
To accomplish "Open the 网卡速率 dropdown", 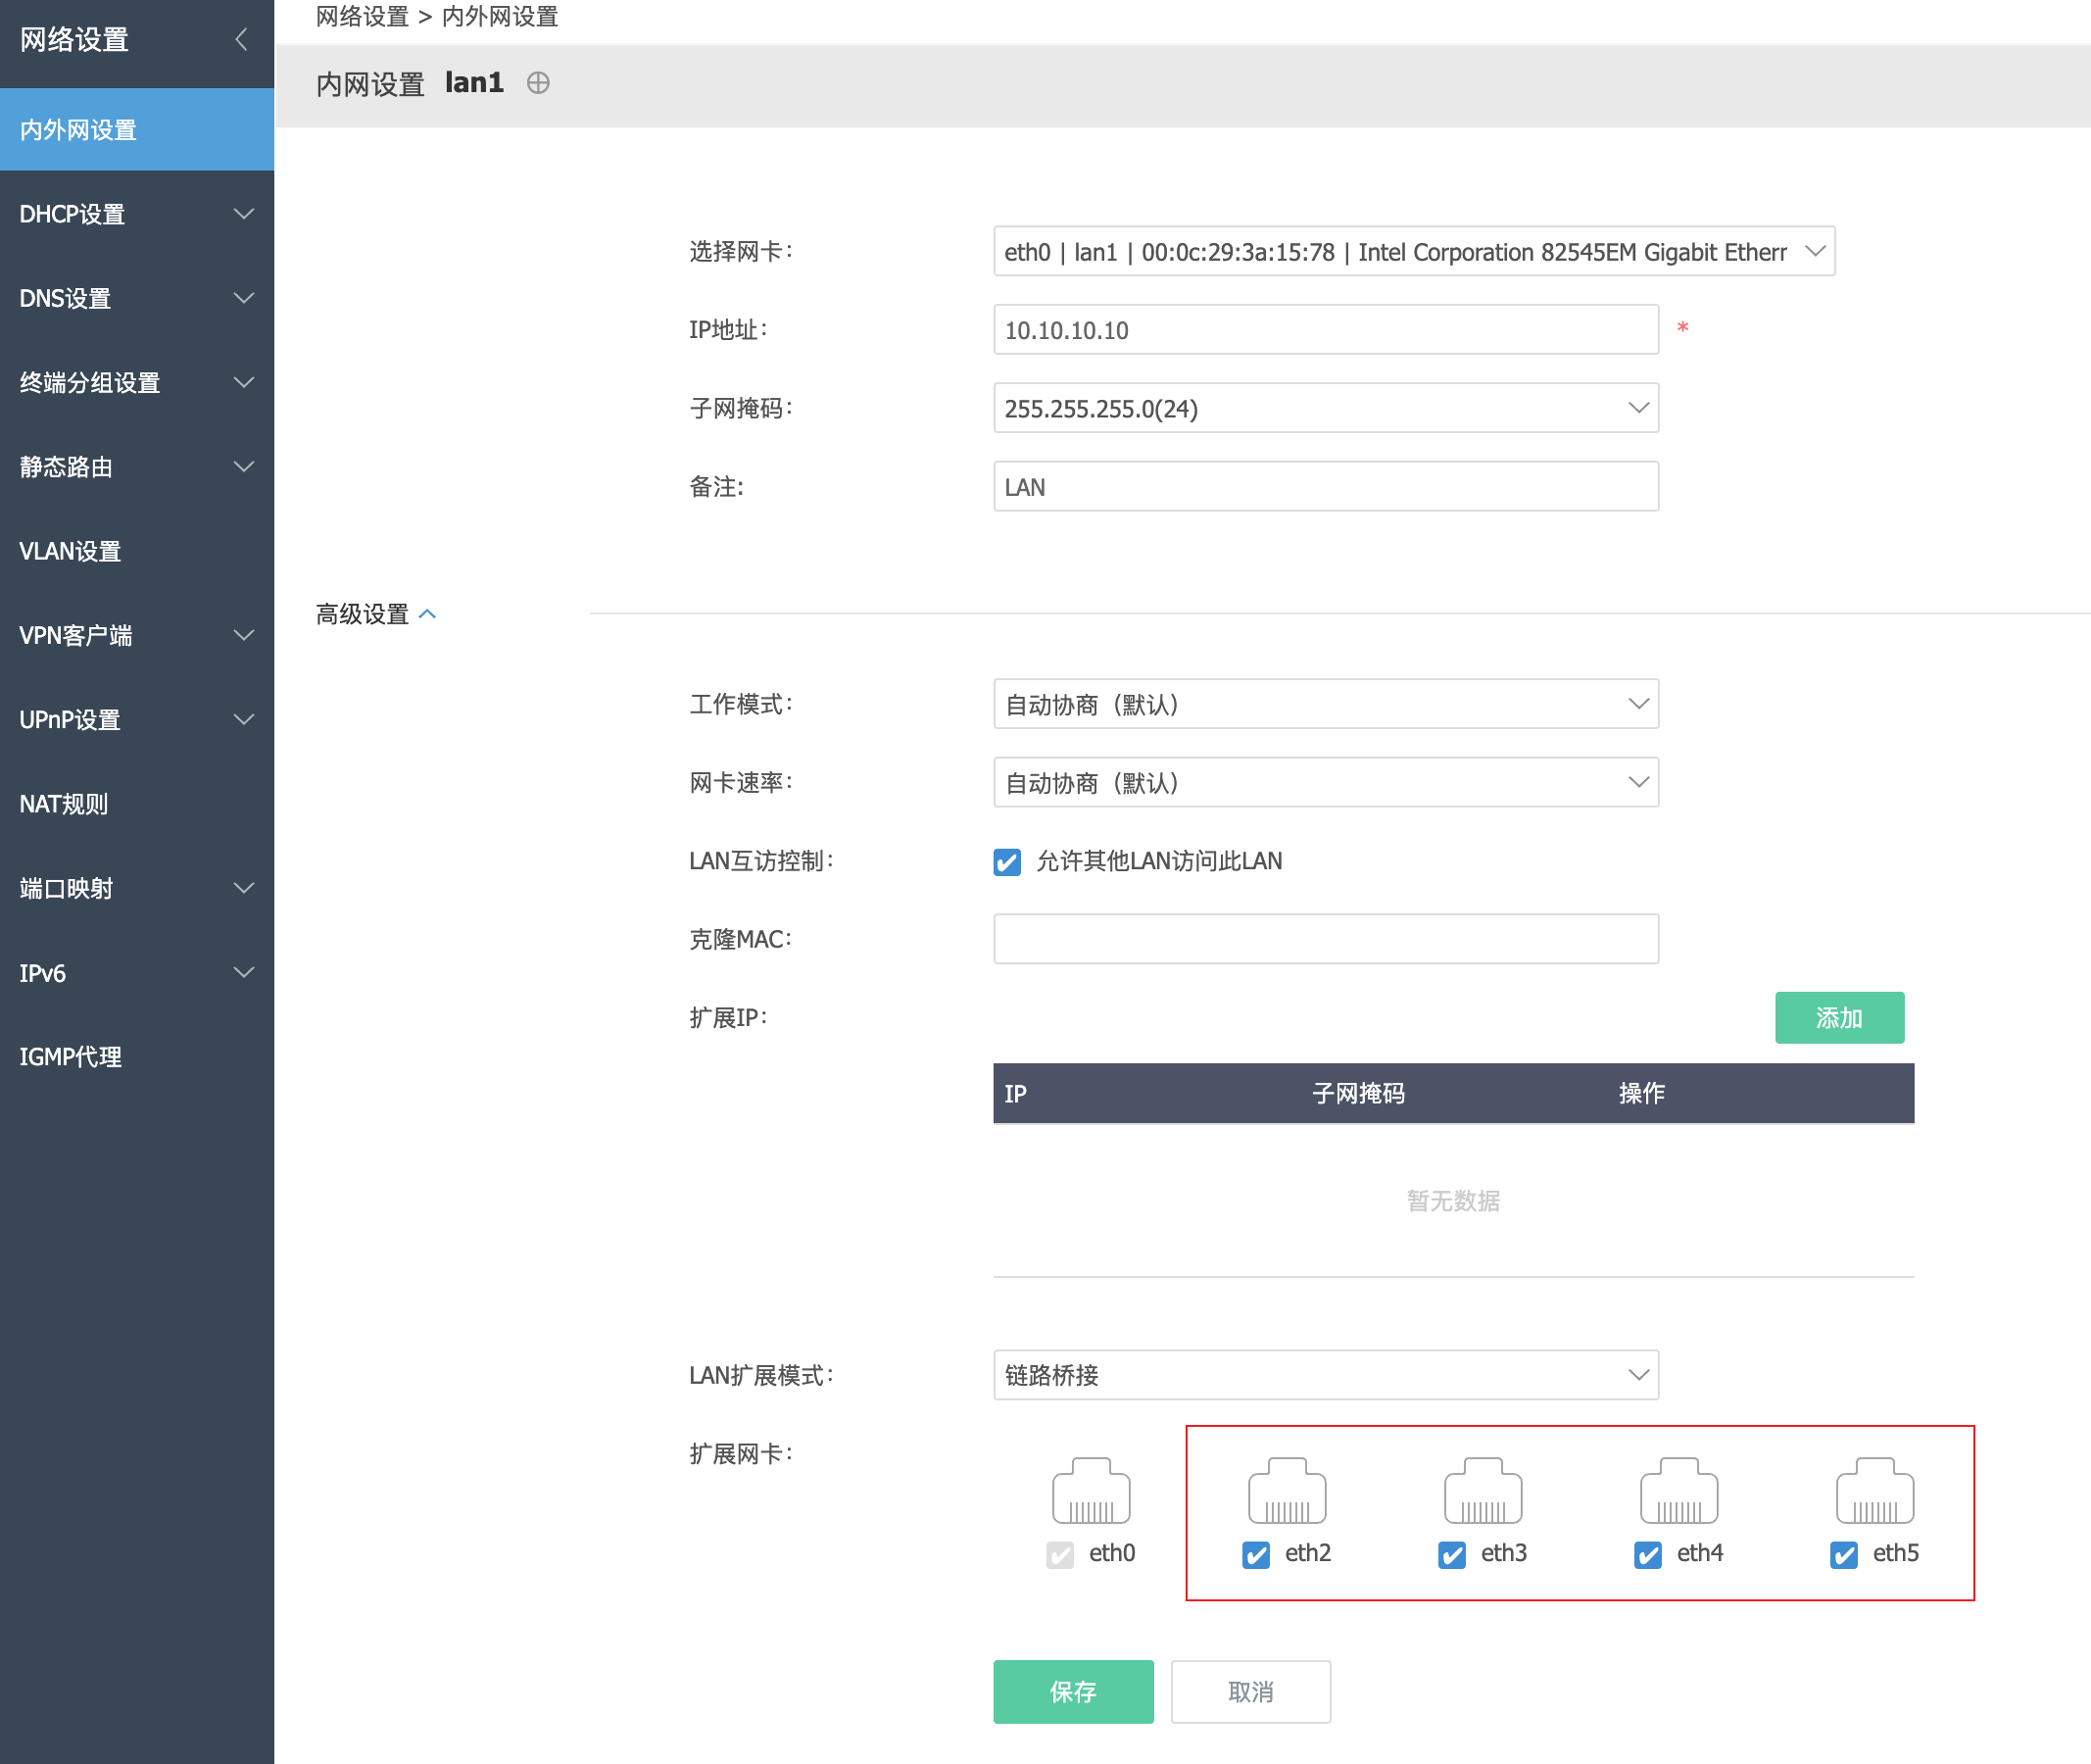I will click(1325, 783).
